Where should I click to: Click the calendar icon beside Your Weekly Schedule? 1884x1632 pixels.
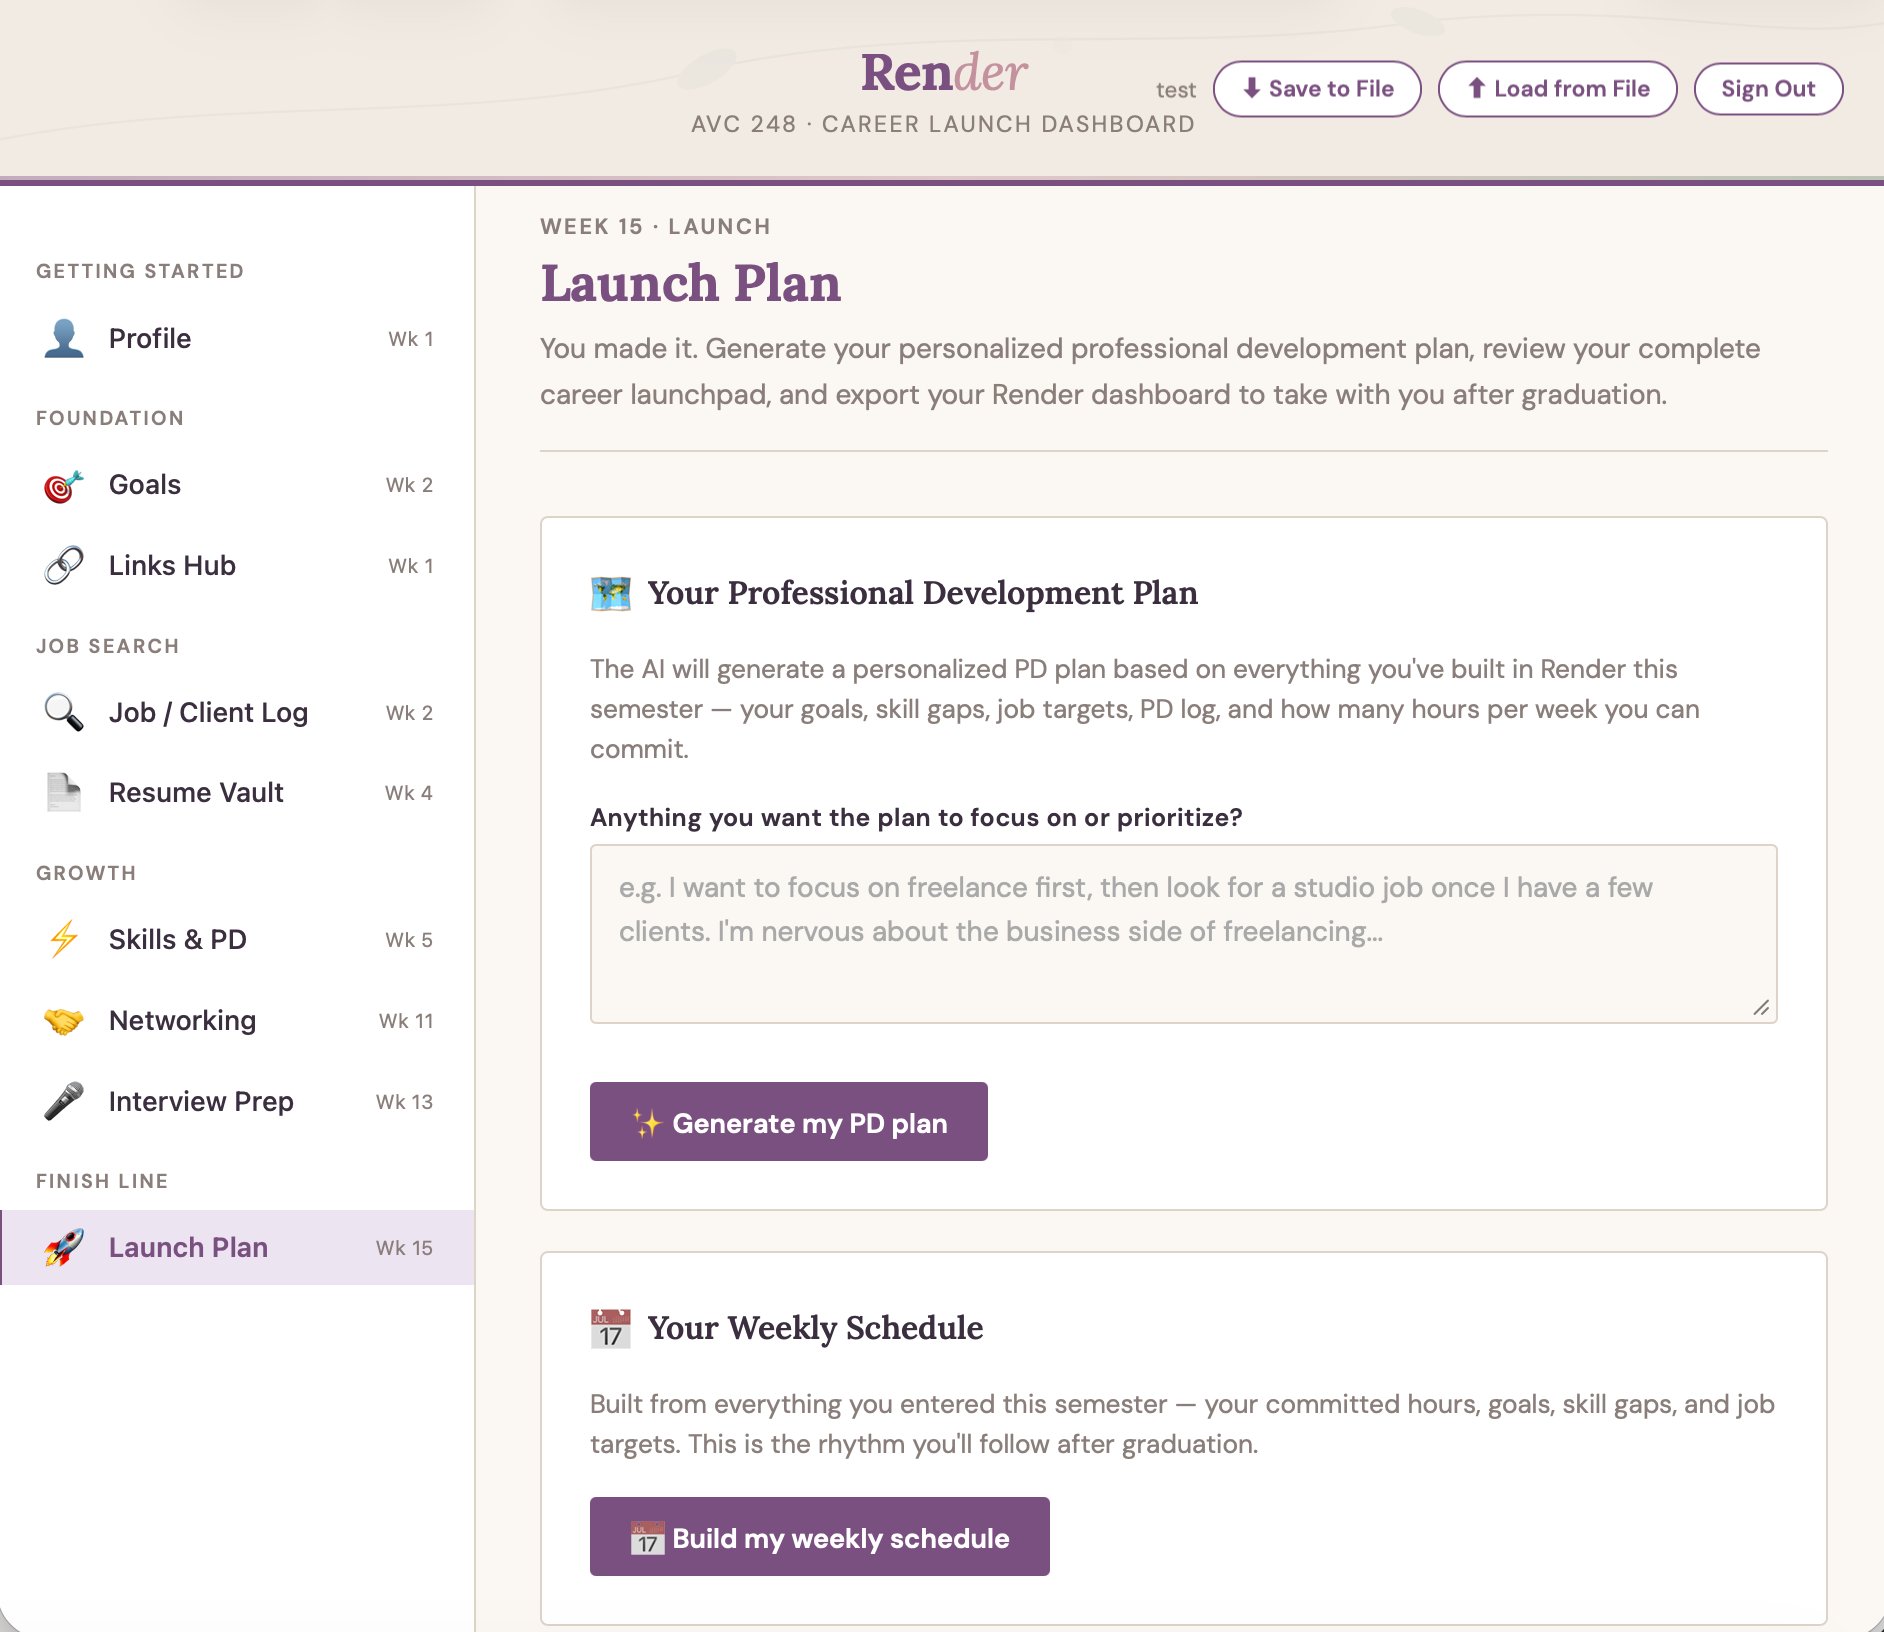tap(611, 1328)
